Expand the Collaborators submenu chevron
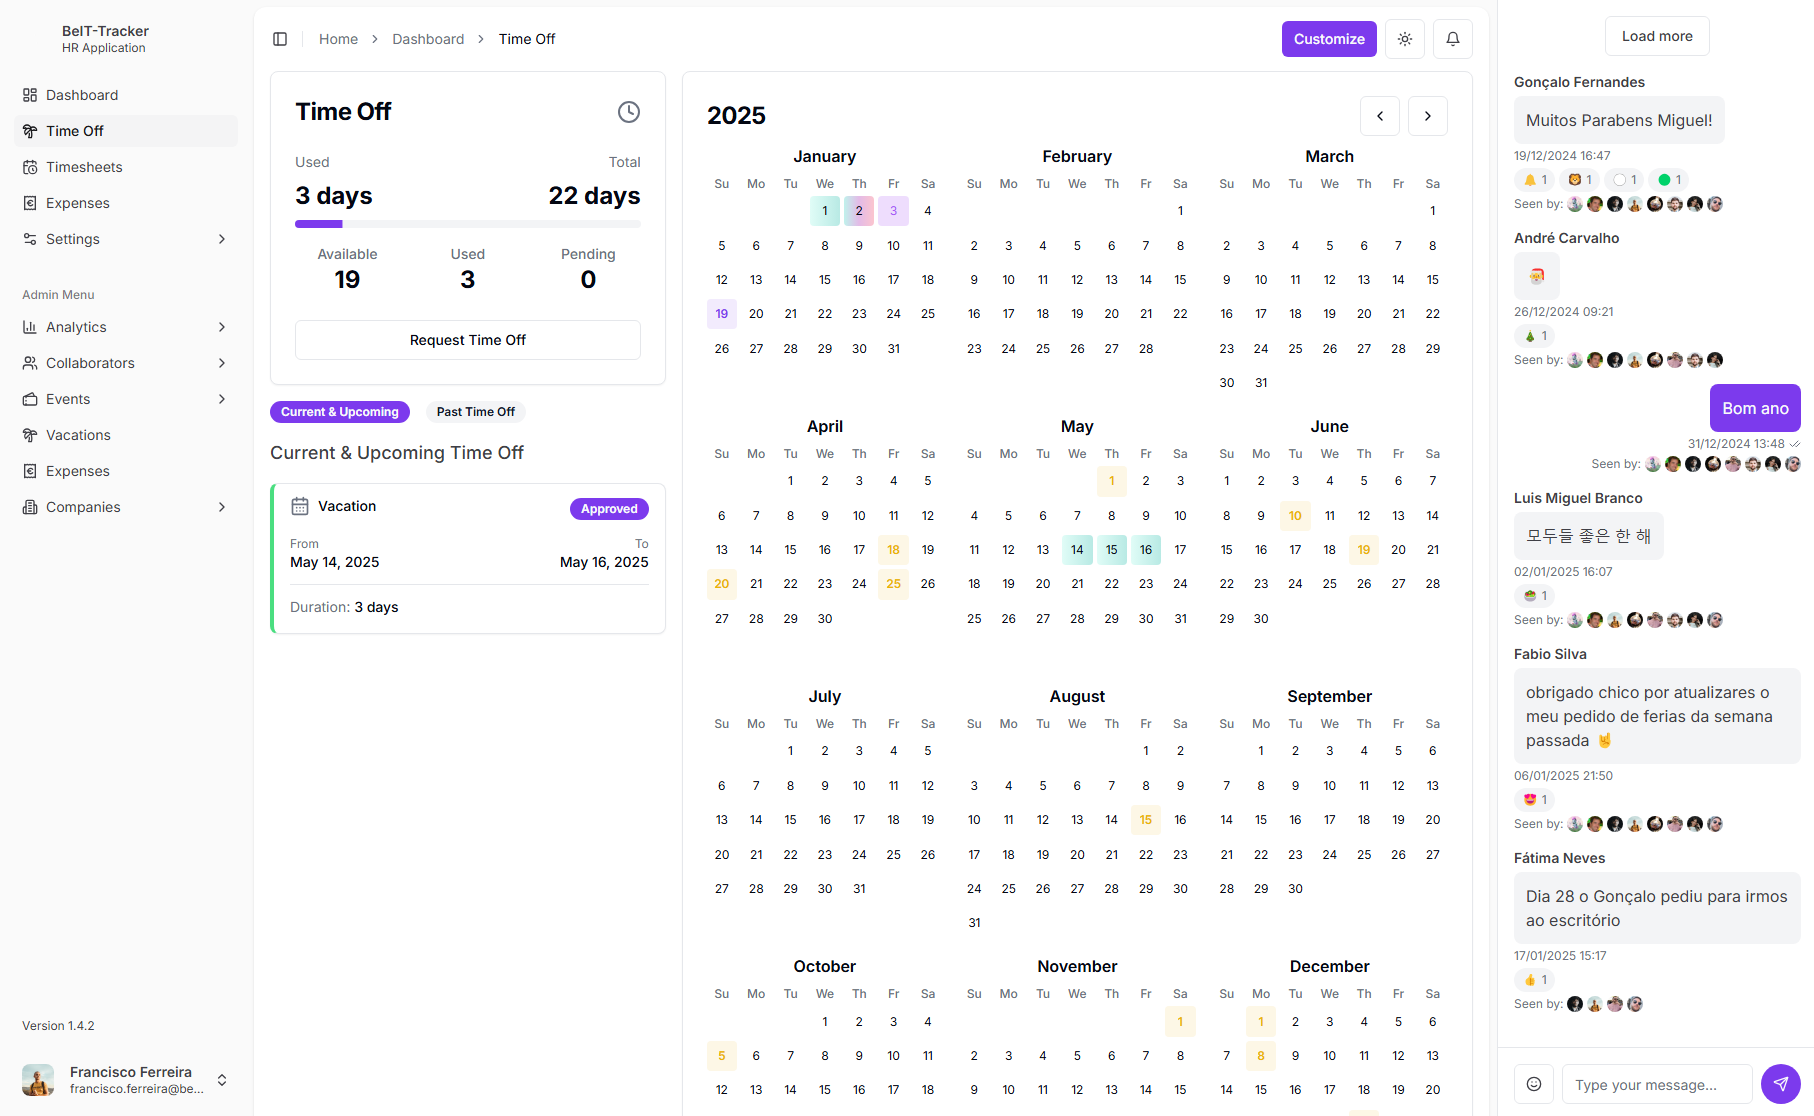 (222, 363)
